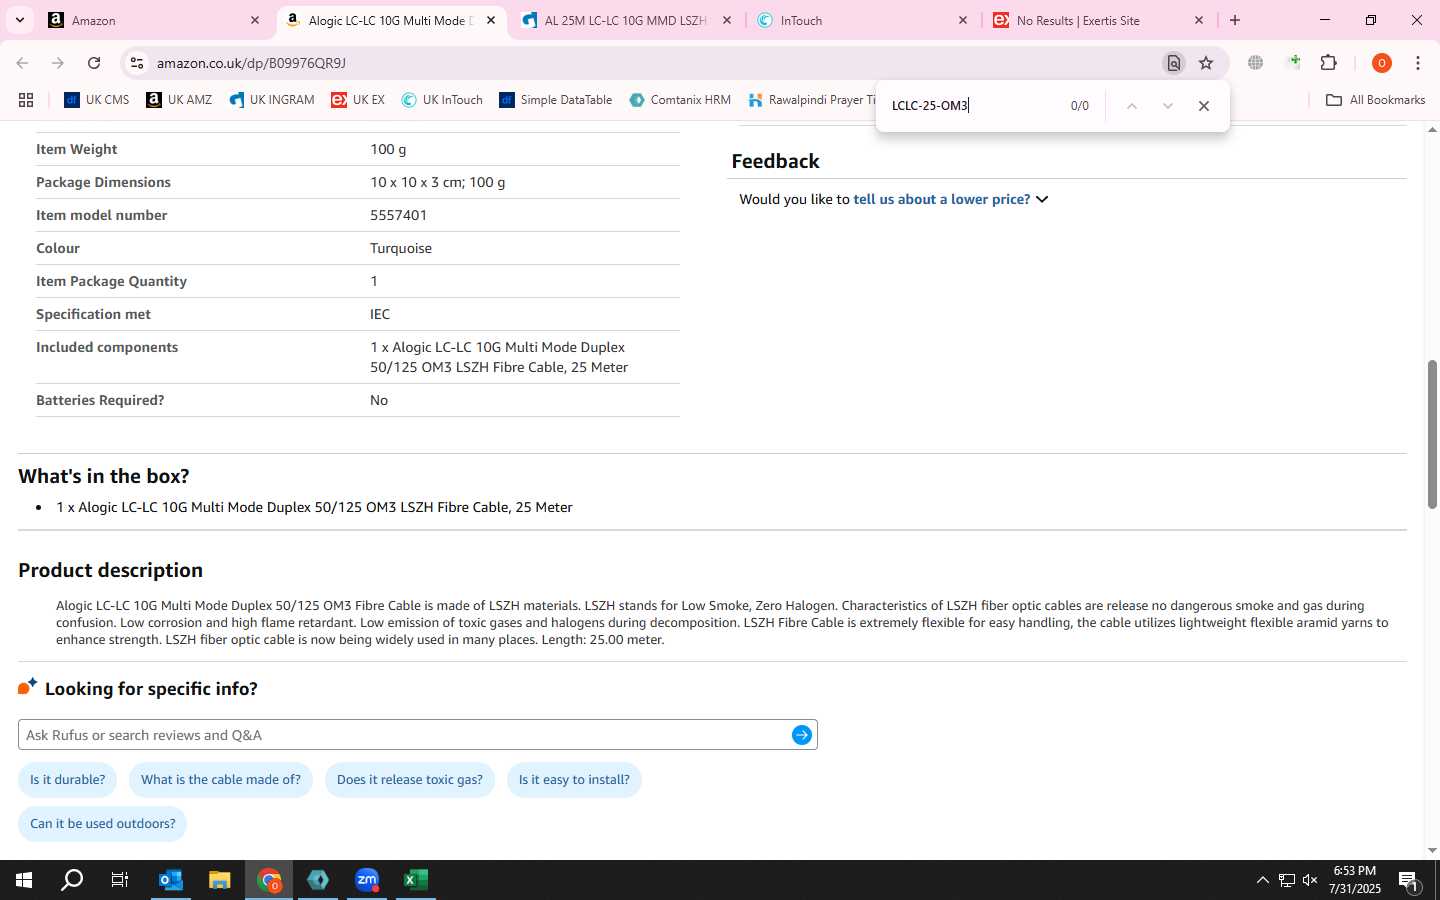Select 'Is it easy to install?' suggestion
Image resolution: width=1440 pixels, height=900 pixels.
pos(574,779)
